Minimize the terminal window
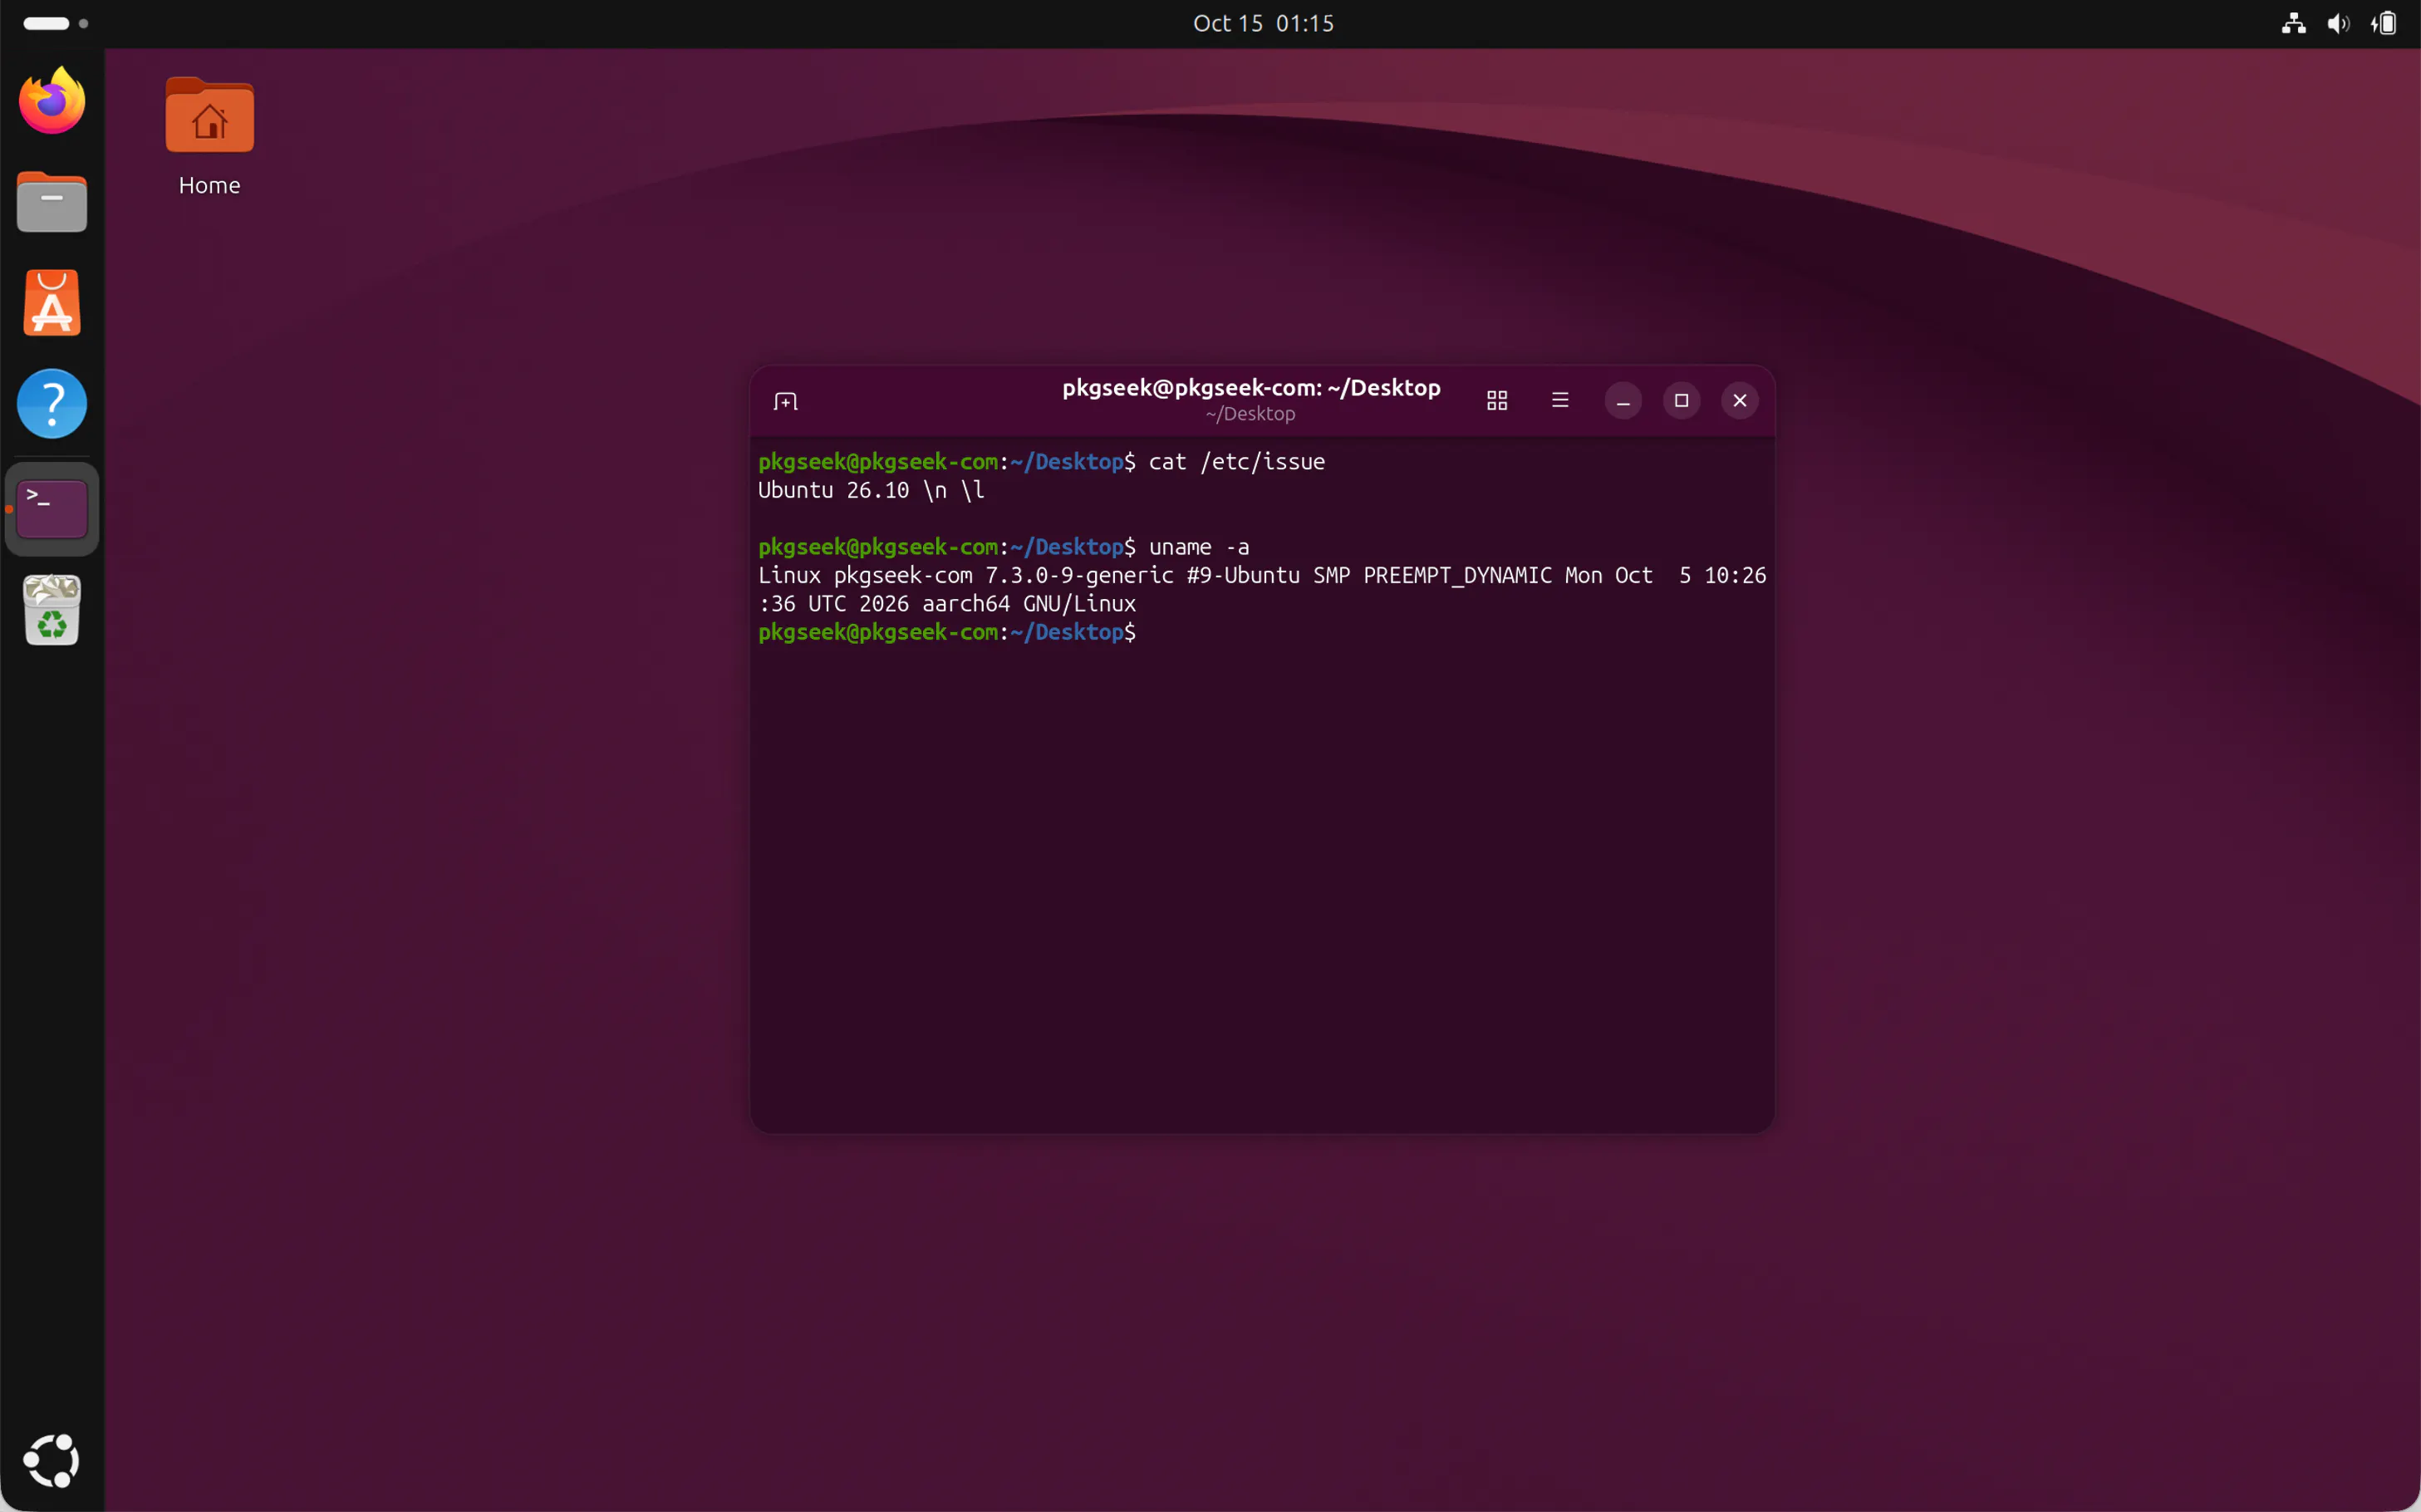 tap(1622, 401)
